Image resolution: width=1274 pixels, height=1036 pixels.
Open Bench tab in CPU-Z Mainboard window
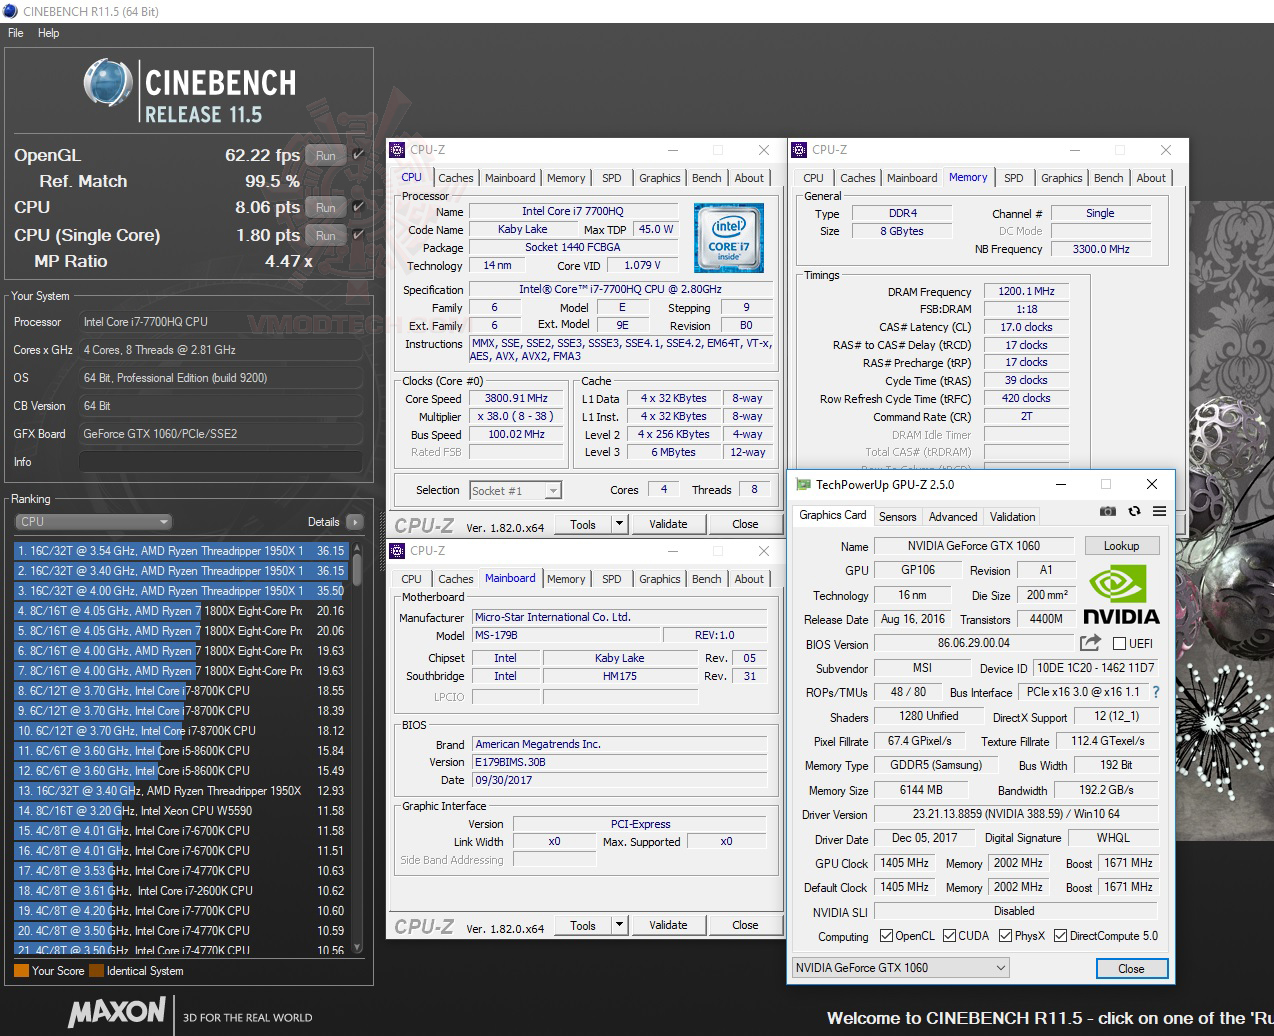(x=707, y=579)
